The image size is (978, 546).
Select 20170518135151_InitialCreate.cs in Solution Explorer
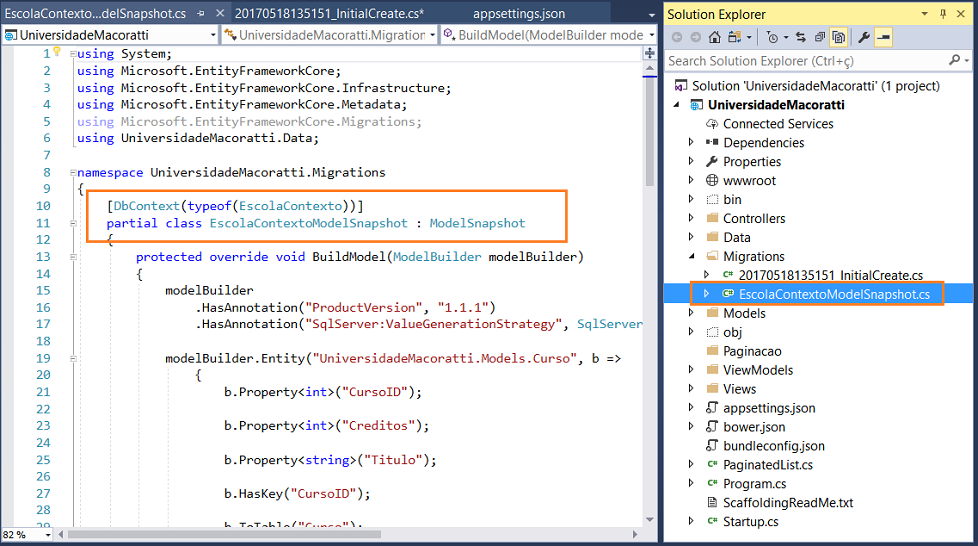click(x=831, y=275)
